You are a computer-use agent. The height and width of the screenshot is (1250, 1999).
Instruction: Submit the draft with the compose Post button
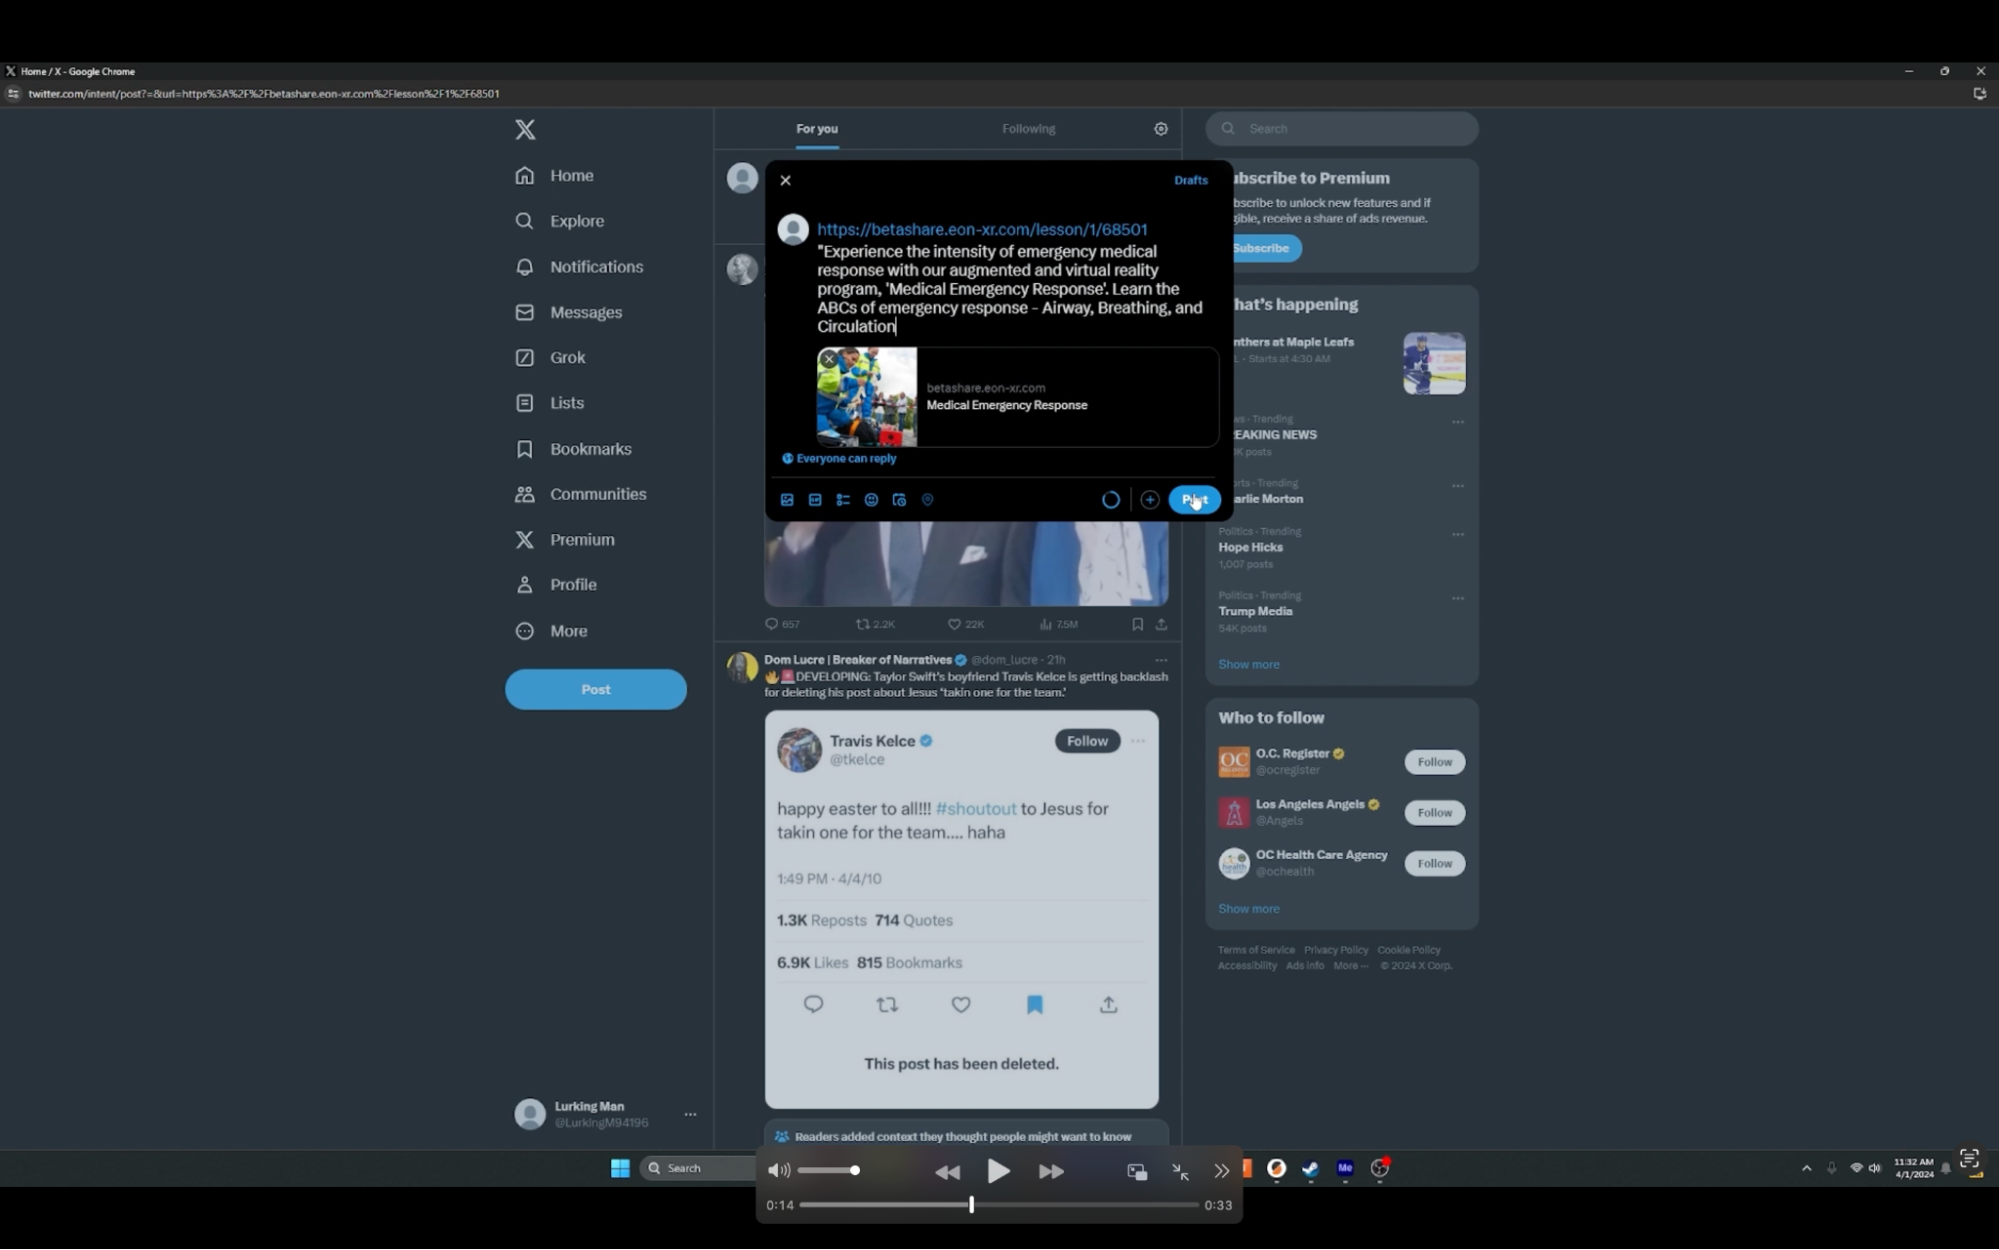(1194, 500)
